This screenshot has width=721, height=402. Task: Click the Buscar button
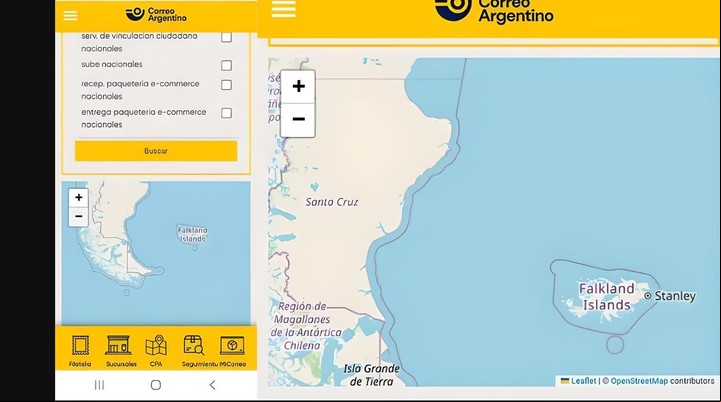coord(156,151)
